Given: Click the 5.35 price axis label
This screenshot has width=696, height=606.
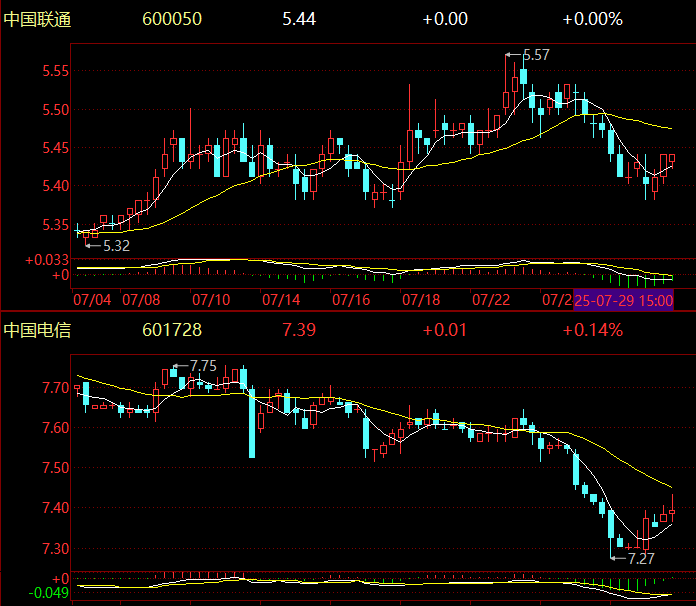Looking at the screenshot, I should [x=55, y=225].
